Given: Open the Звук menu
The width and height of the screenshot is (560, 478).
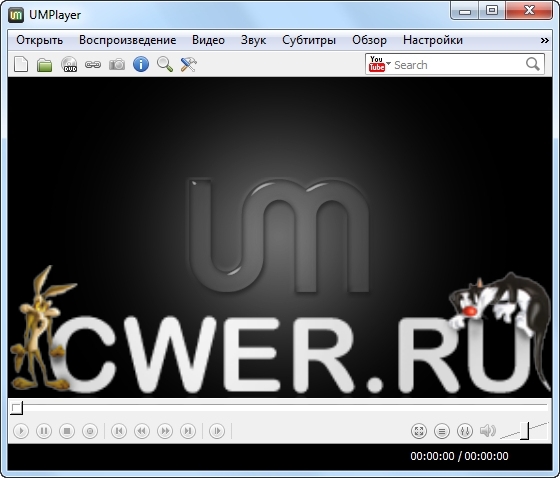Looking at the screenshot, I should [x=253, y=40].
